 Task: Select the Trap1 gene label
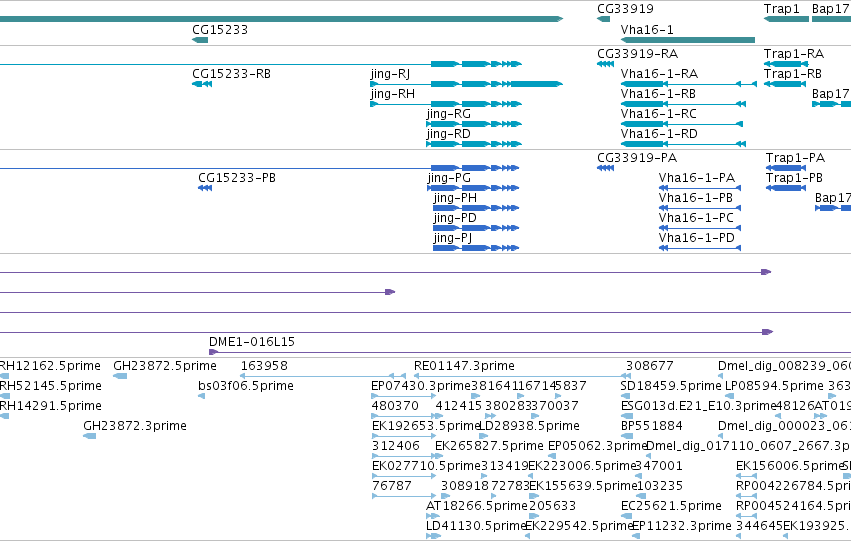pos(782,9)
